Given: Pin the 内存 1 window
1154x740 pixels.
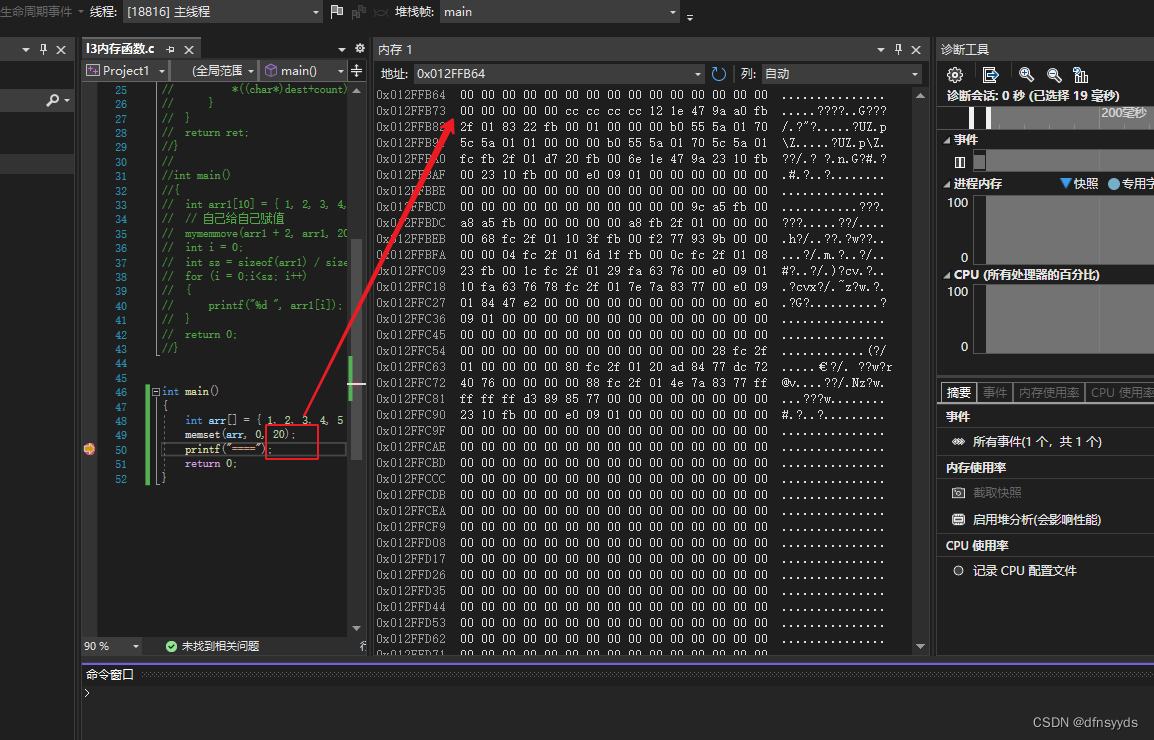Looking at the screenshot, I should (x=899, y=49).
